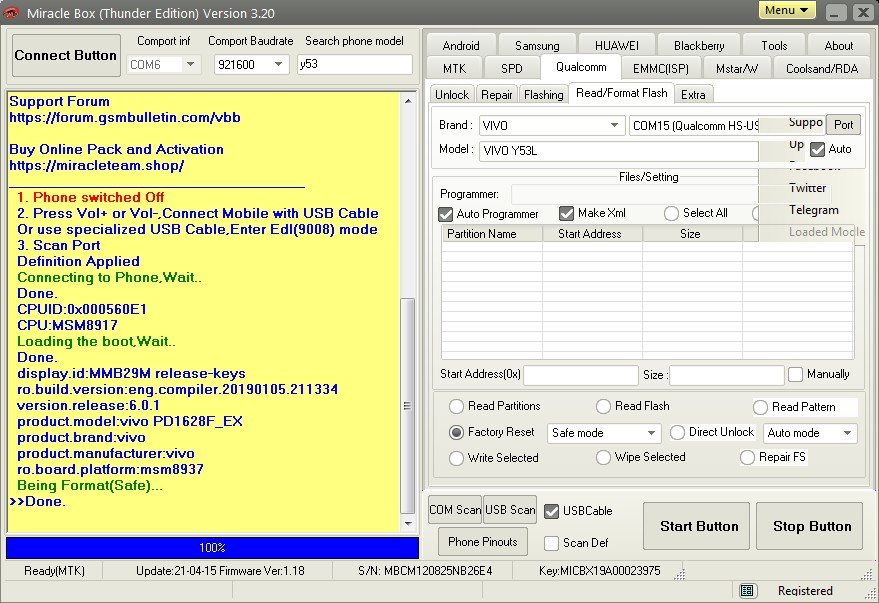
Task: Open the Extra sub-tab
Action: [x=693, y=94]
